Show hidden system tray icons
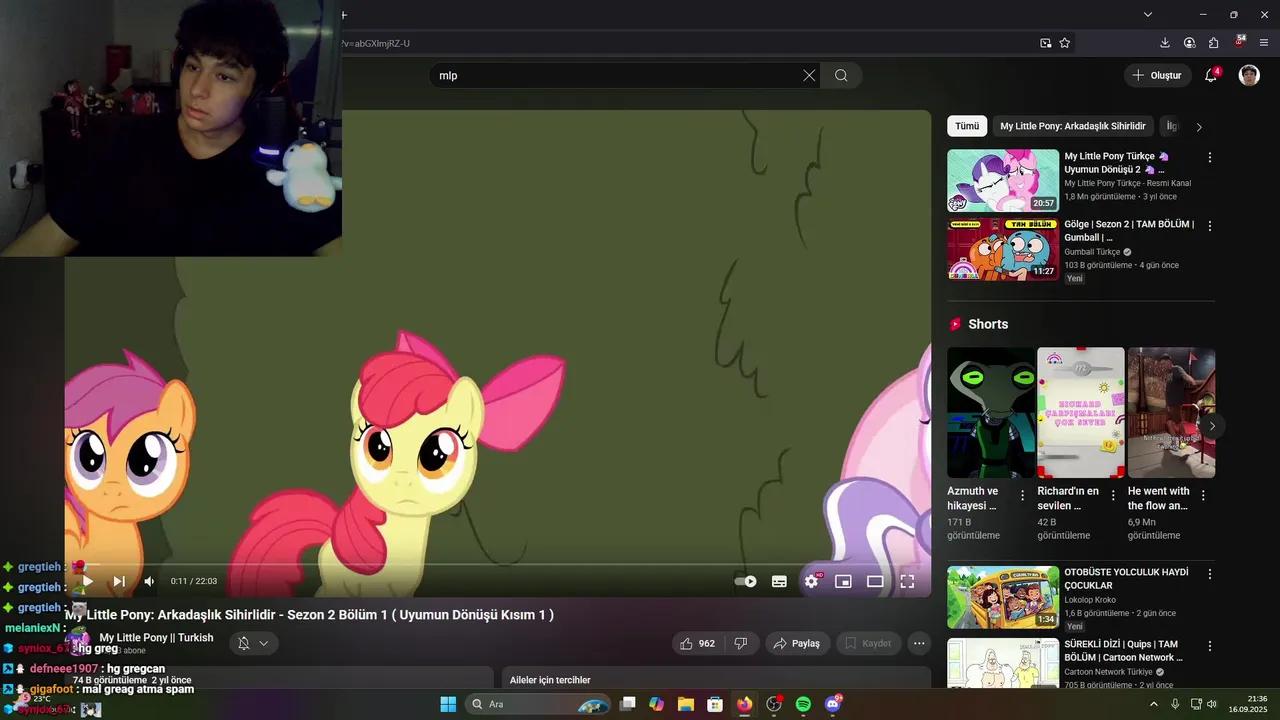This screenshot has height=720, width=1280. click(x=1153, y=704)
